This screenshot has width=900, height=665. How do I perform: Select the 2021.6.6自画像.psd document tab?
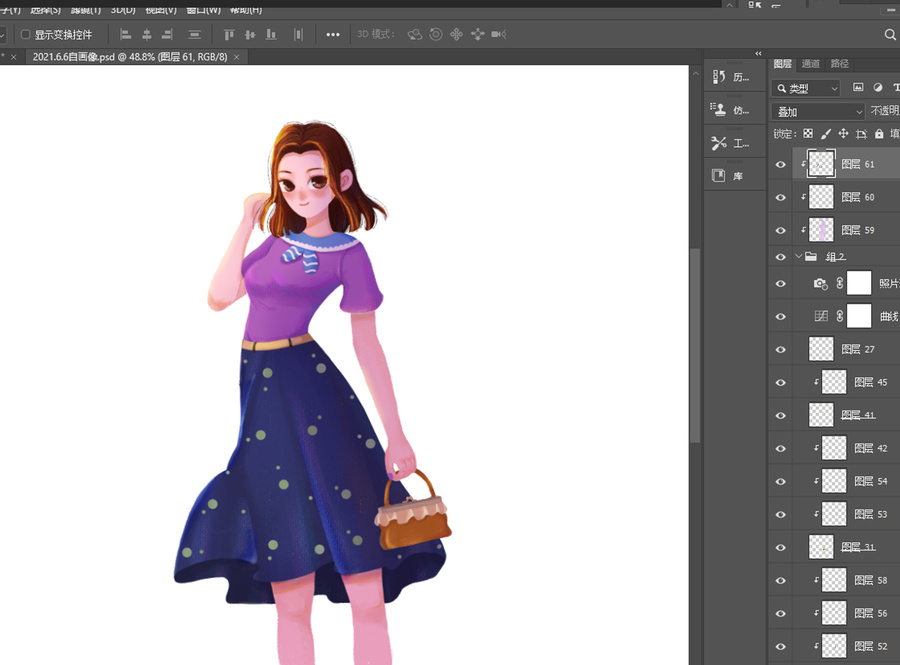click(130, 57)
